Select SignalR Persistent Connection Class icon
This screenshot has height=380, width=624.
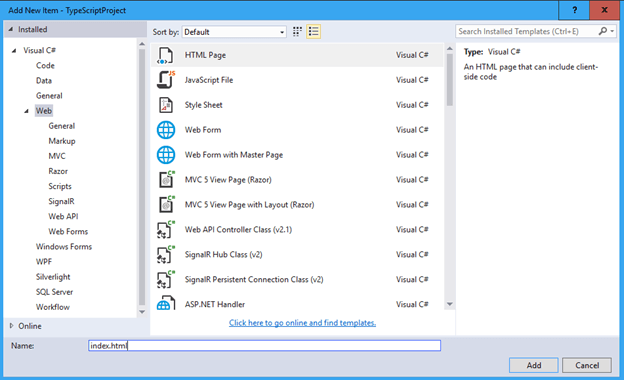click(x=166, y=279)
